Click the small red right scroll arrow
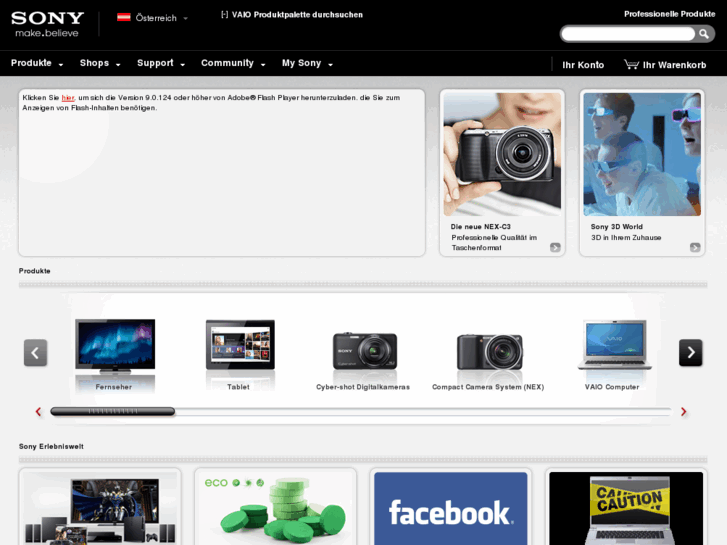 click(683, 411)
